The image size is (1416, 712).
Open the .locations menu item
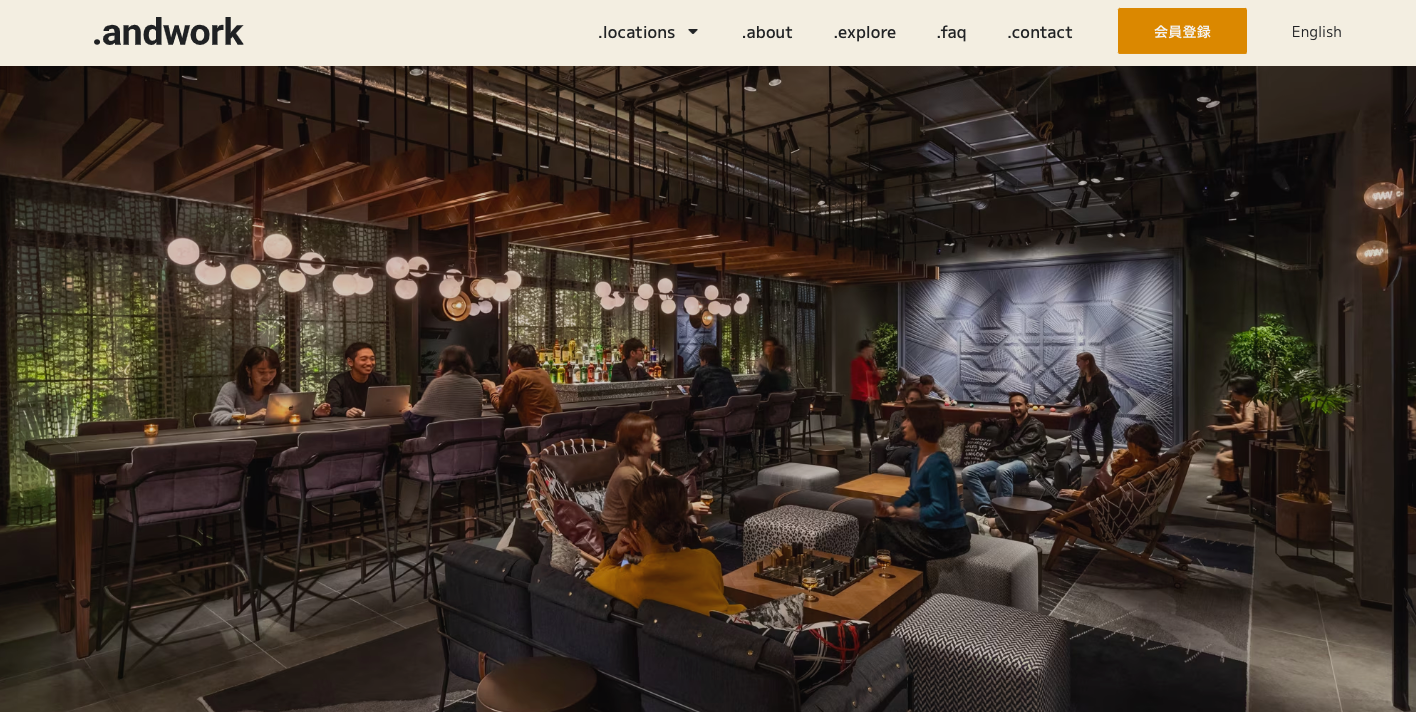[636, 32]
